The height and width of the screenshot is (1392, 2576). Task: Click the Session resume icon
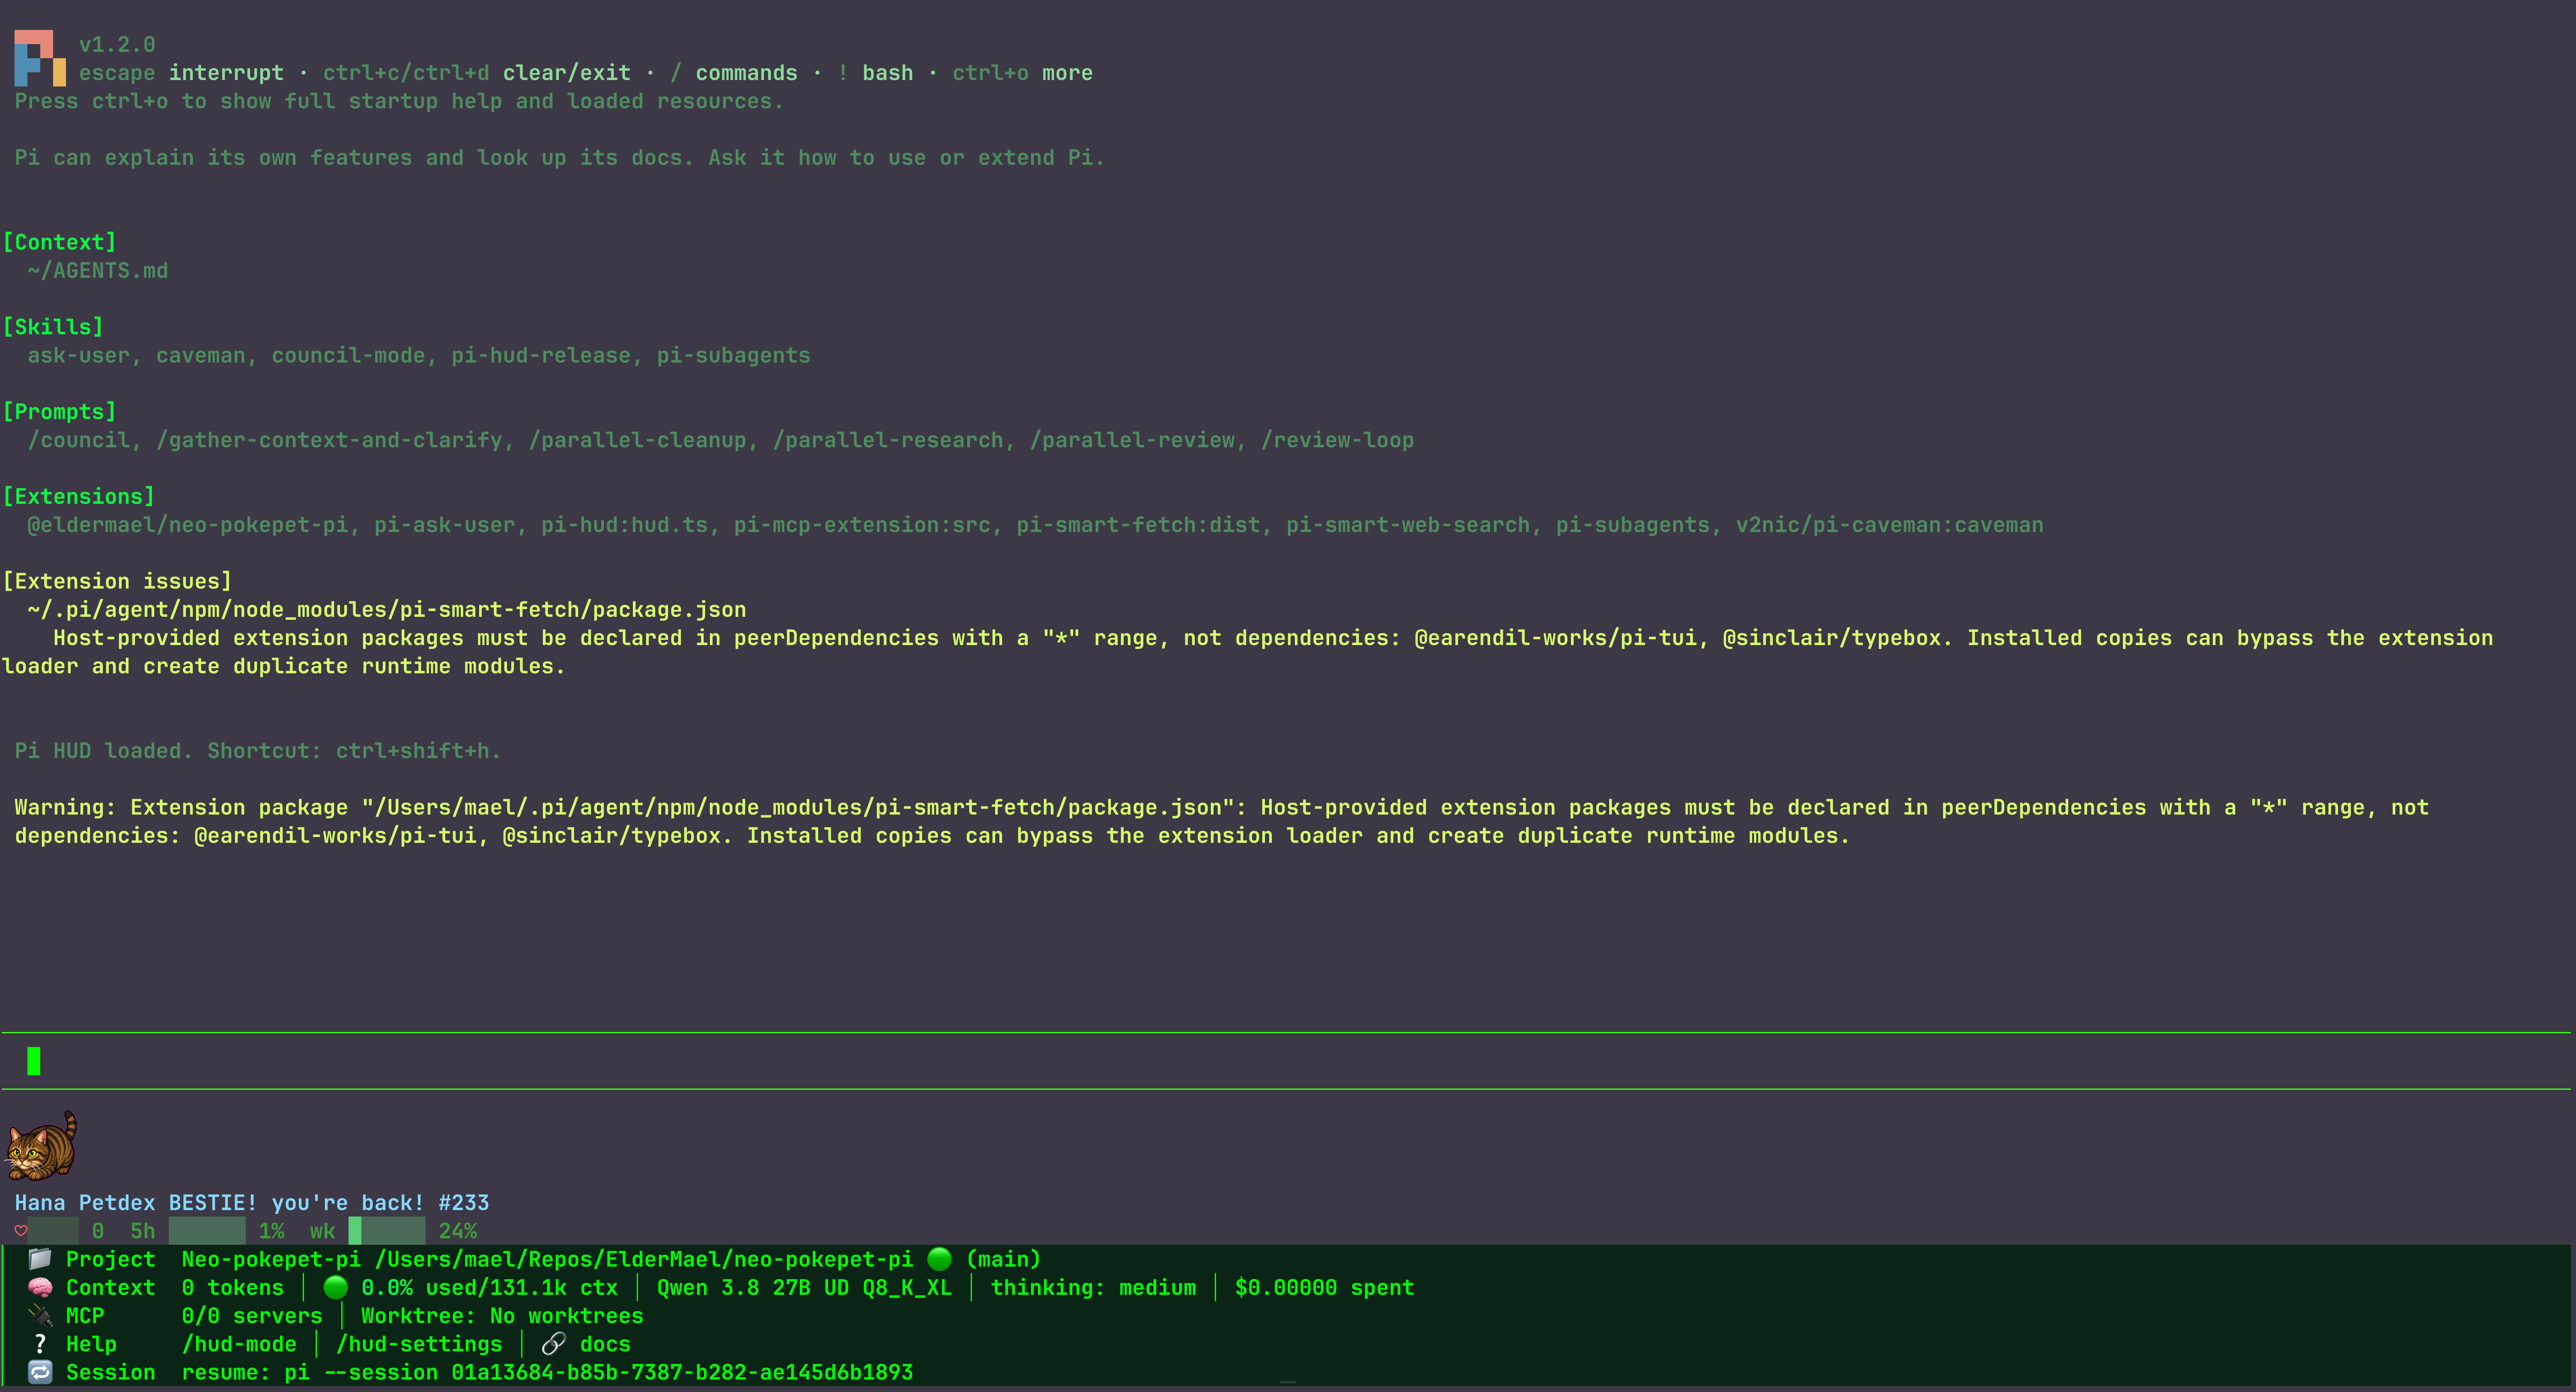(40, 1372)
